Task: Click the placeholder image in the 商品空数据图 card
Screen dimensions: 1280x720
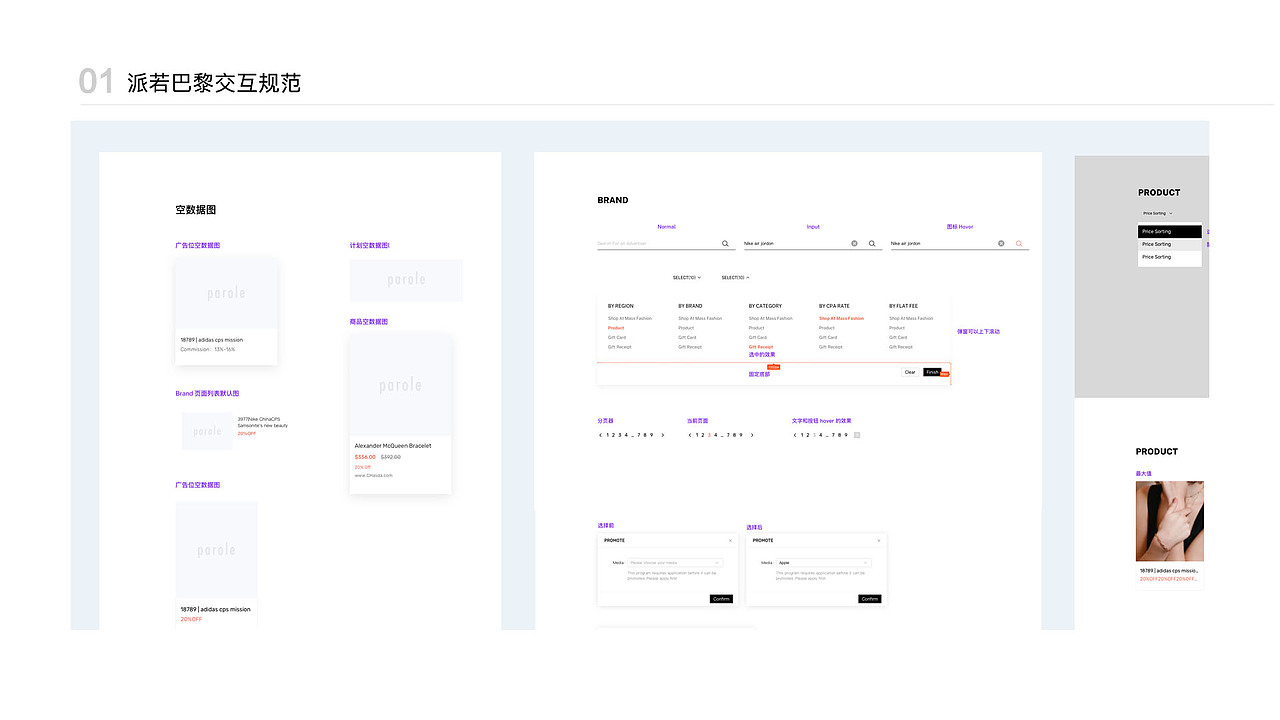Action: pos(400,385)
